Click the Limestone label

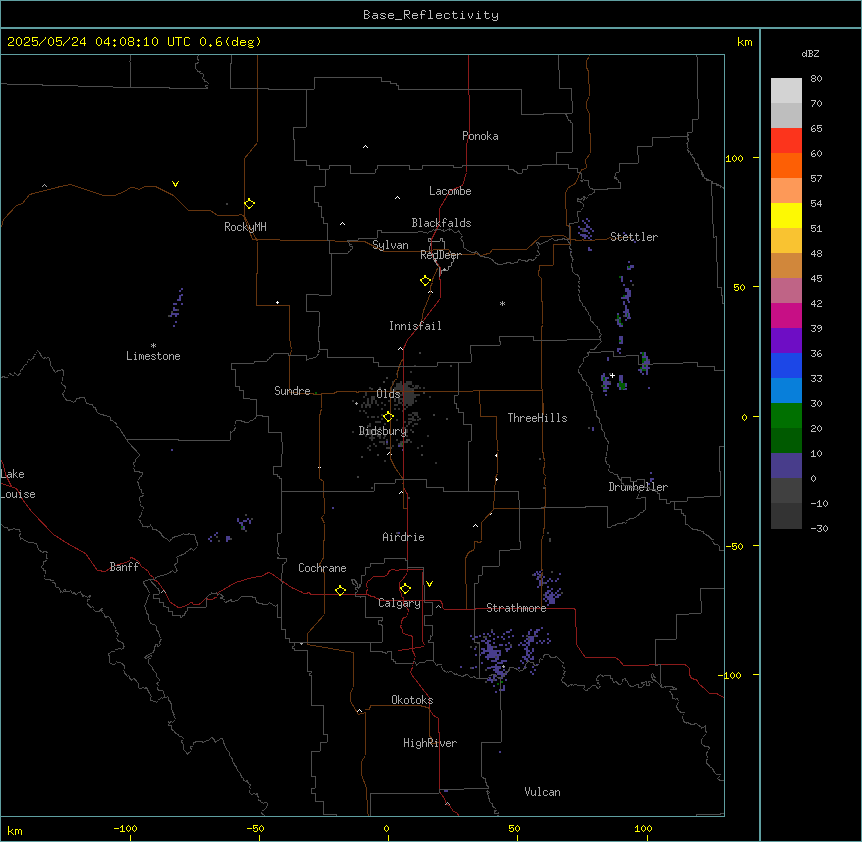pos(153,356)
